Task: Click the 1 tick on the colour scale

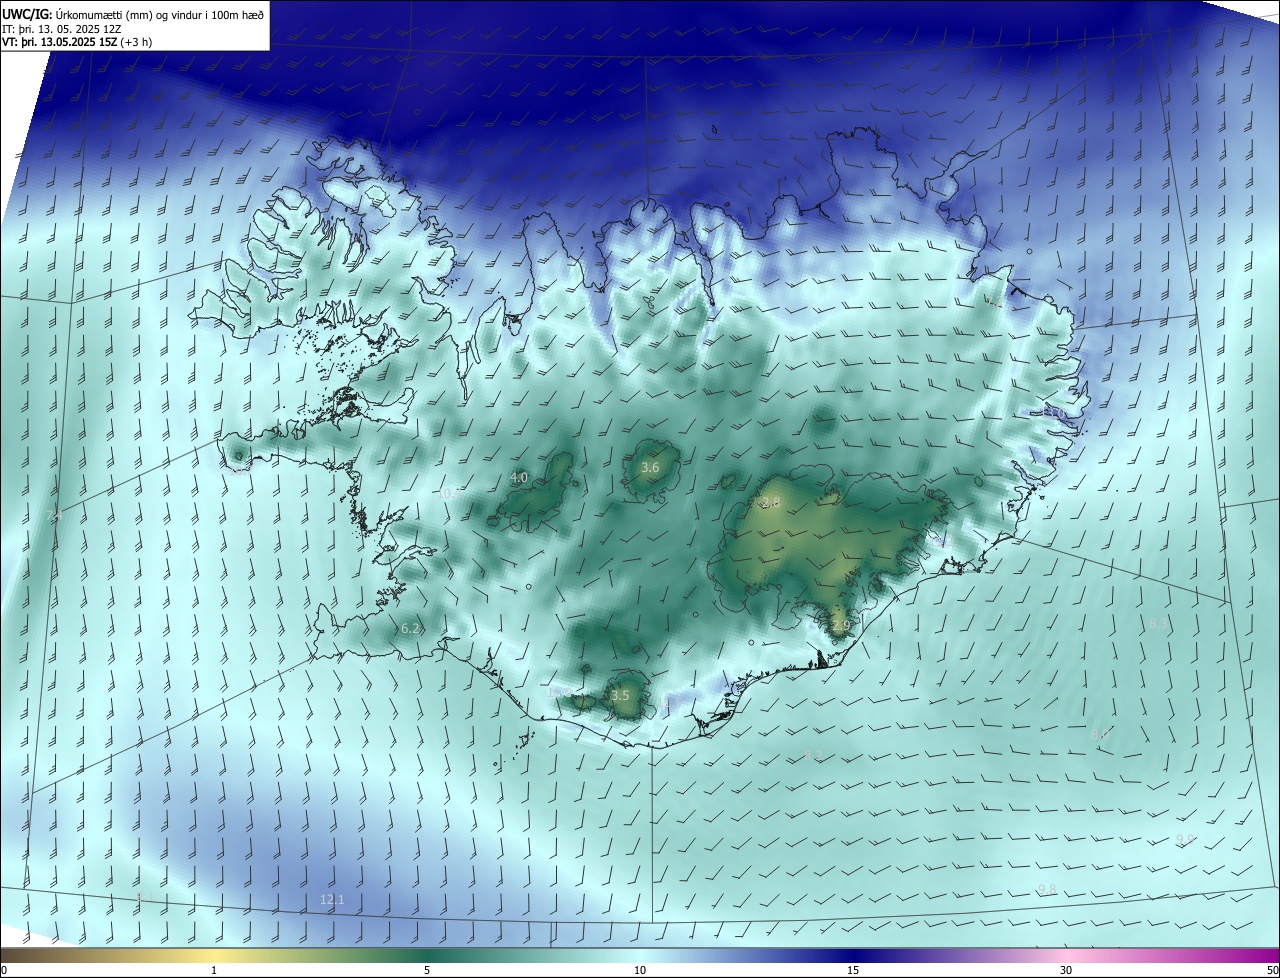Action: coord(214,970)
